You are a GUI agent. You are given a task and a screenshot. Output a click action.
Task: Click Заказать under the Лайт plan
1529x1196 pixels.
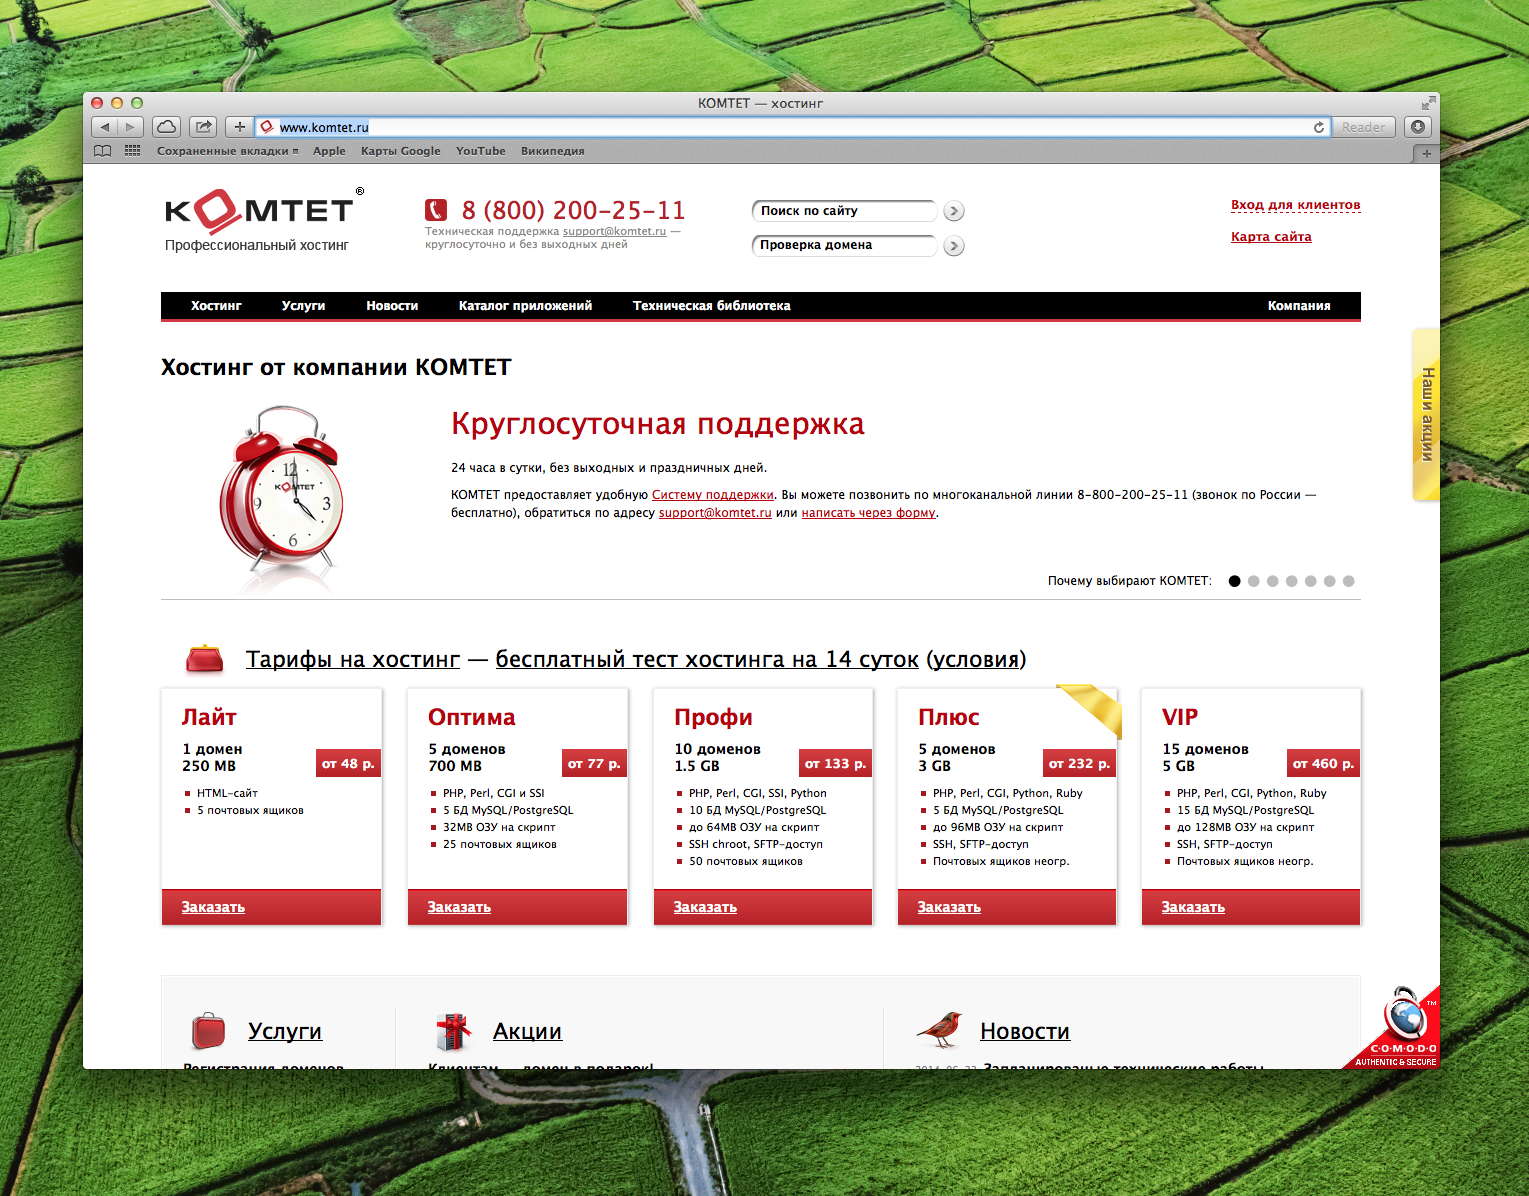[x=213, y=907]
